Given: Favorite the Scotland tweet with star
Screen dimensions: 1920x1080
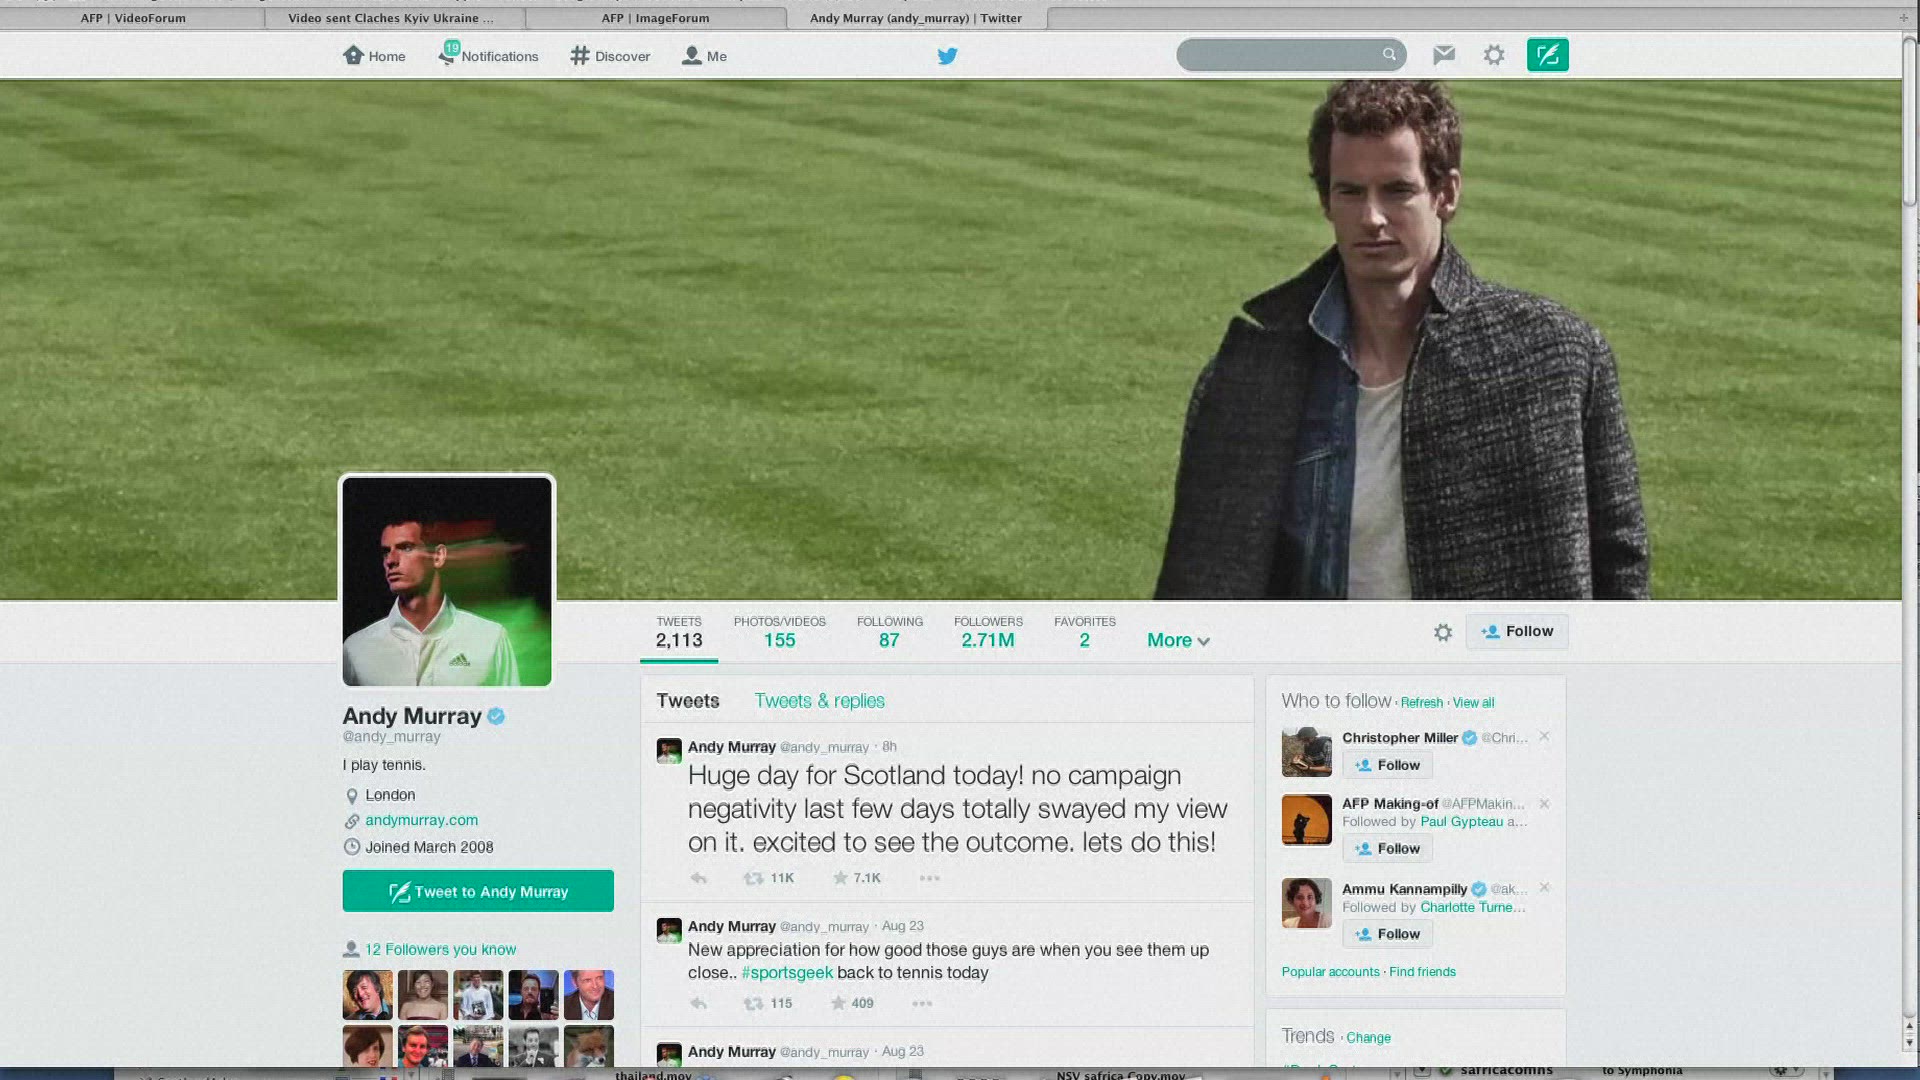Looking at the screenshot, I should (840, 878).
